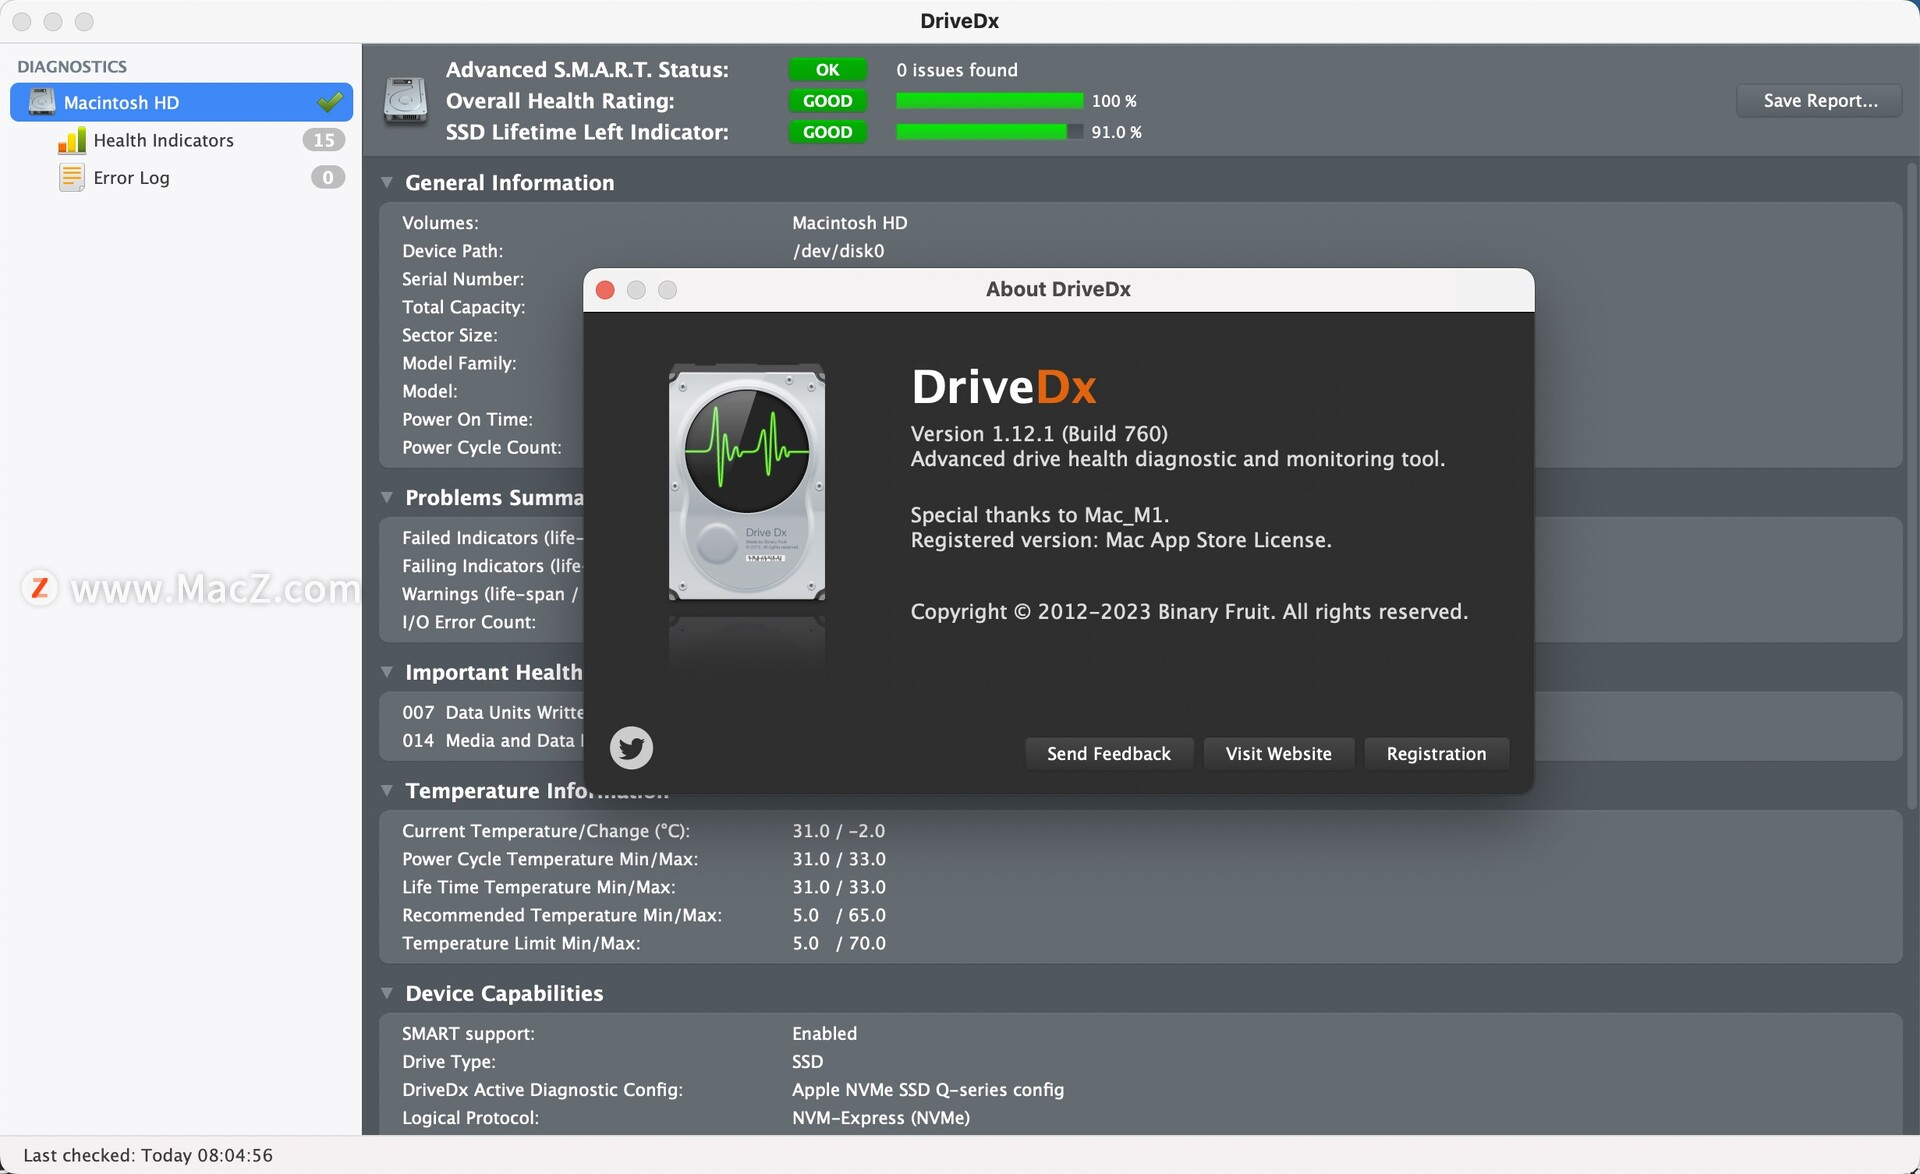Image resolution: width=1920 pixels, height=1174 pixels.
Task: Click the green checkmark on Macintosh HD row
Action: 330,102
